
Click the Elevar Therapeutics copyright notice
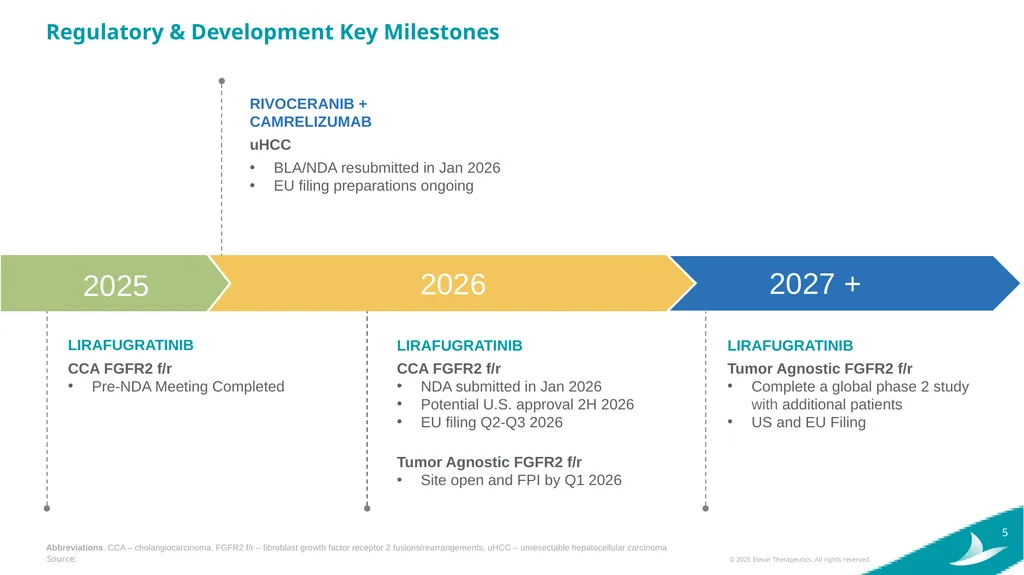click(800, 559)
